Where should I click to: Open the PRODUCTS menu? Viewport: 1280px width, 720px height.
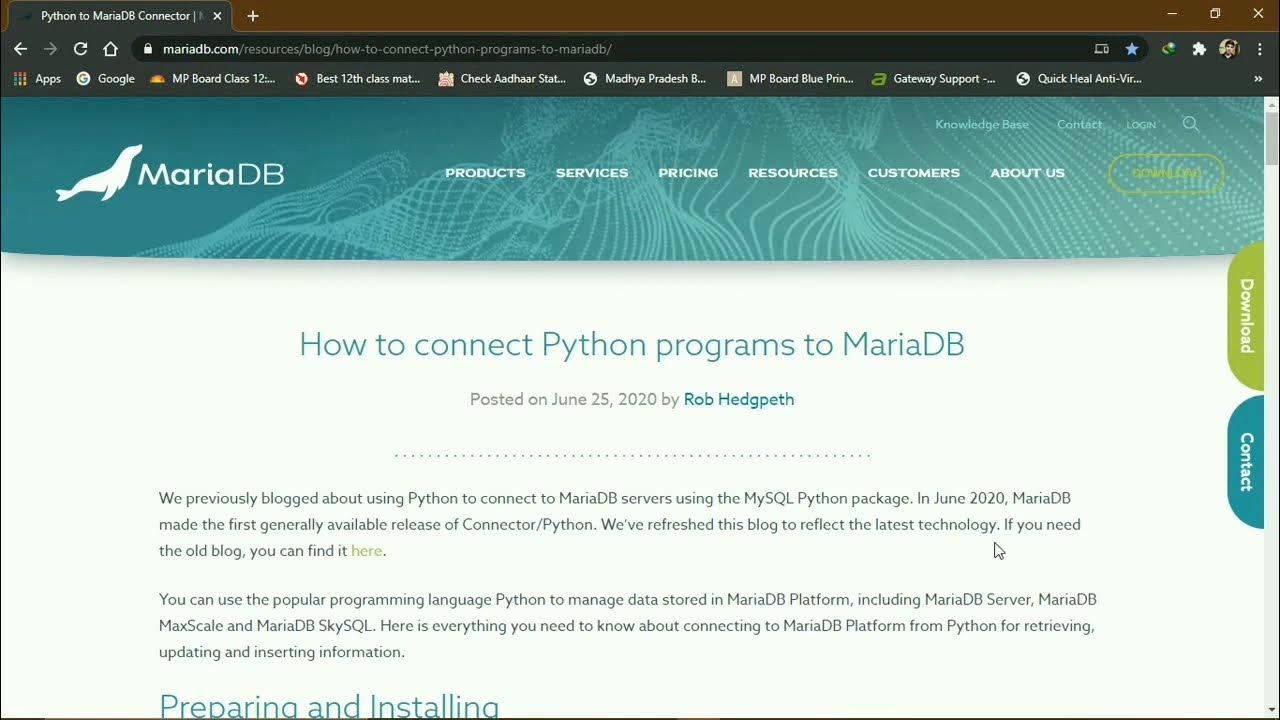pos(485,173)
